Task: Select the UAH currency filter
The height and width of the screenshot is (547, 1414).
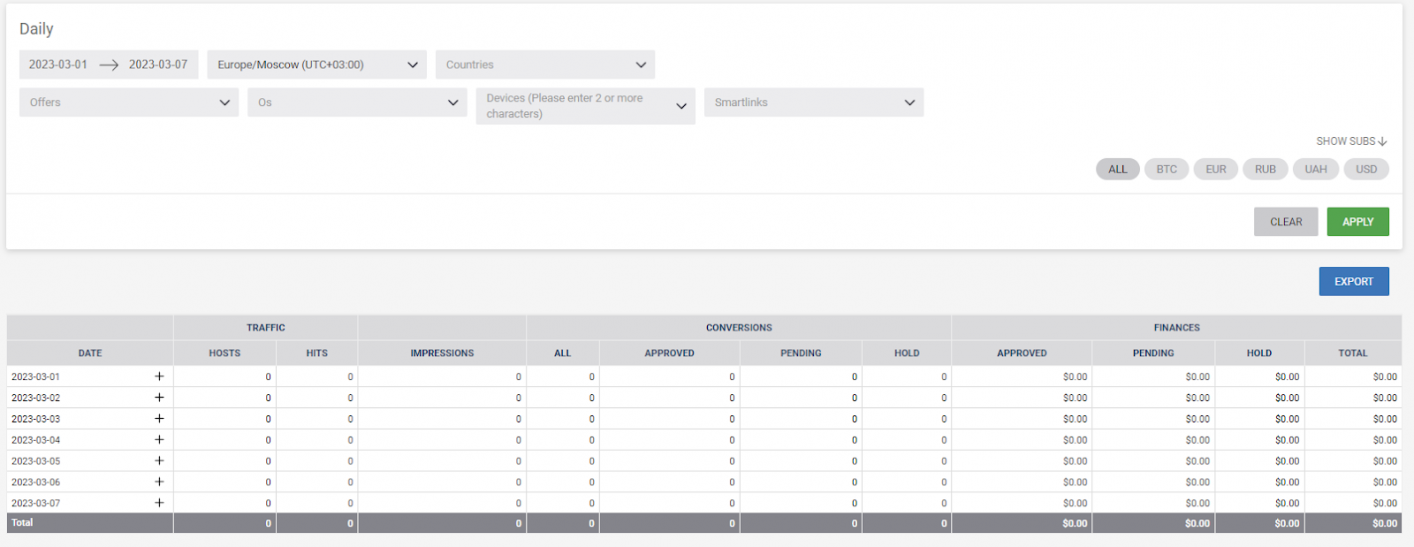Action: pos(1316,169)
